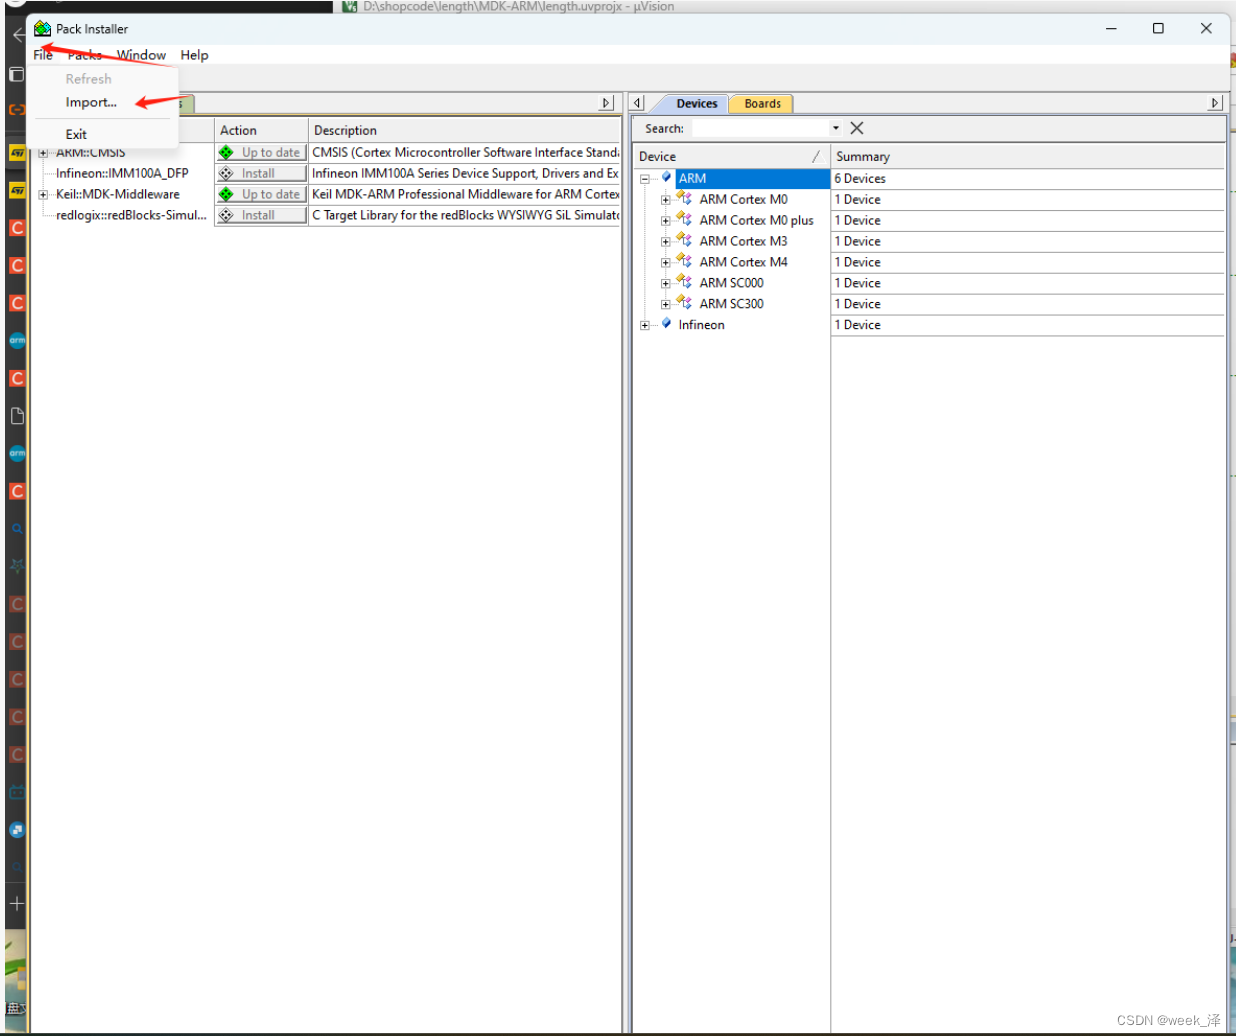The height and width of the screenshot is (1036, 1236).
Task: Click the back arrow in the browser sidebar
Action: click(x=17, y=34)
